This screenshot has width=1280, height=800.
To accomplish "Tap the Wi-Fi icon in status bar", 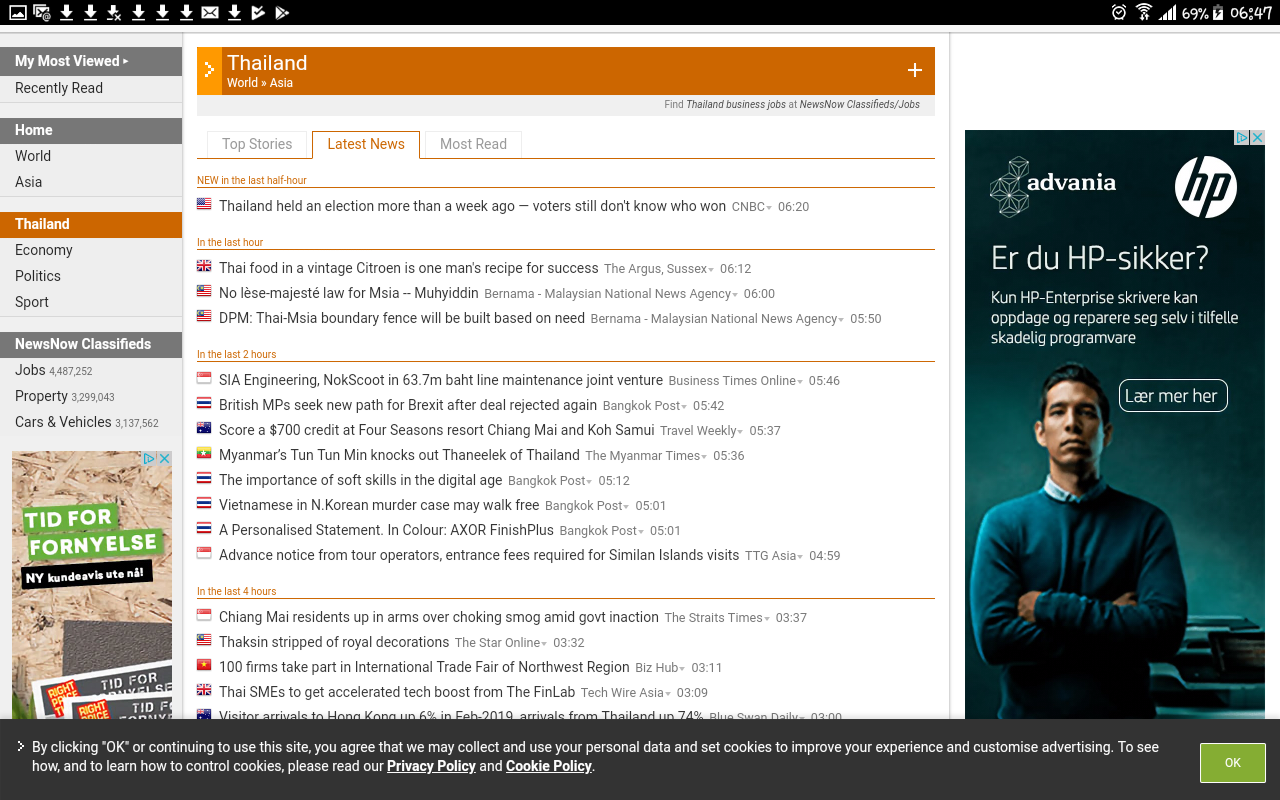I will click(1144, 12).
